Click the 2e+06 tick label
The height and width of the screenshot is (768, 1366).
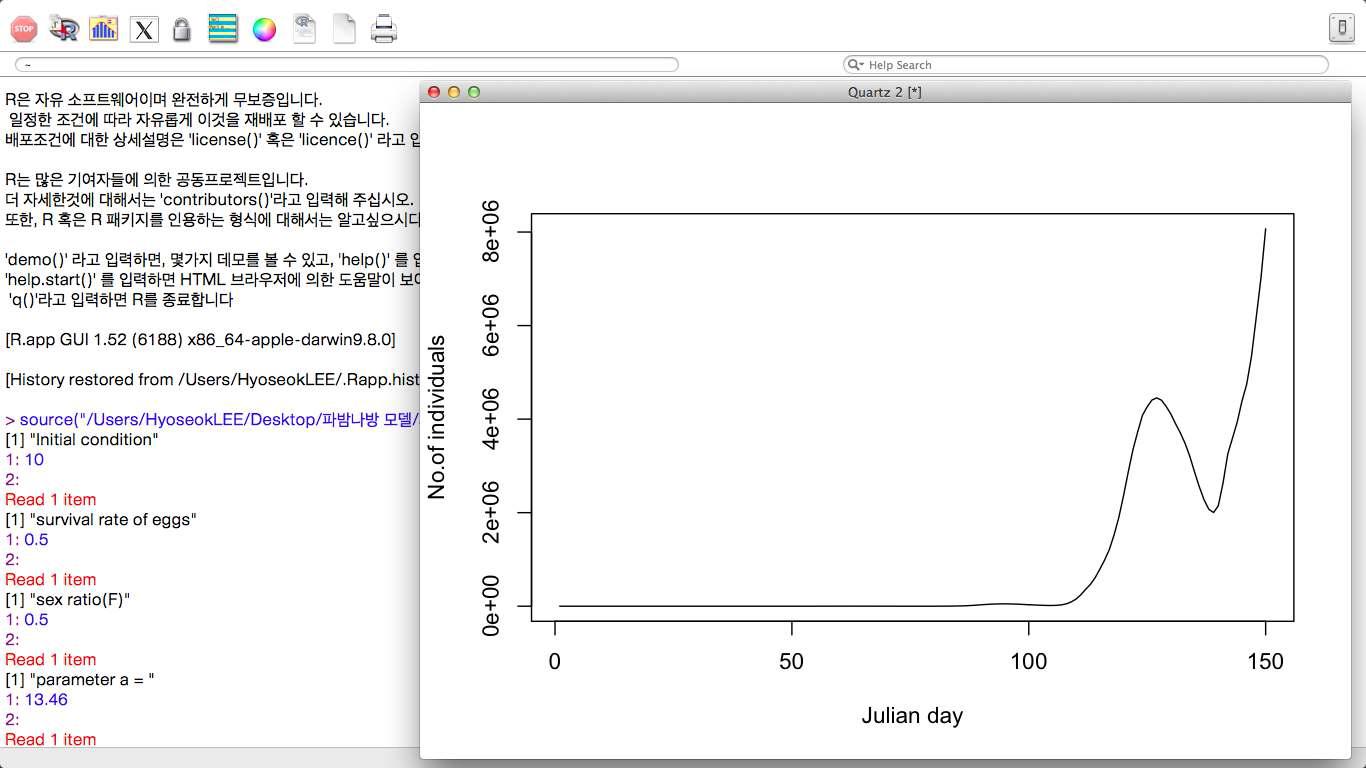(492, 512)
